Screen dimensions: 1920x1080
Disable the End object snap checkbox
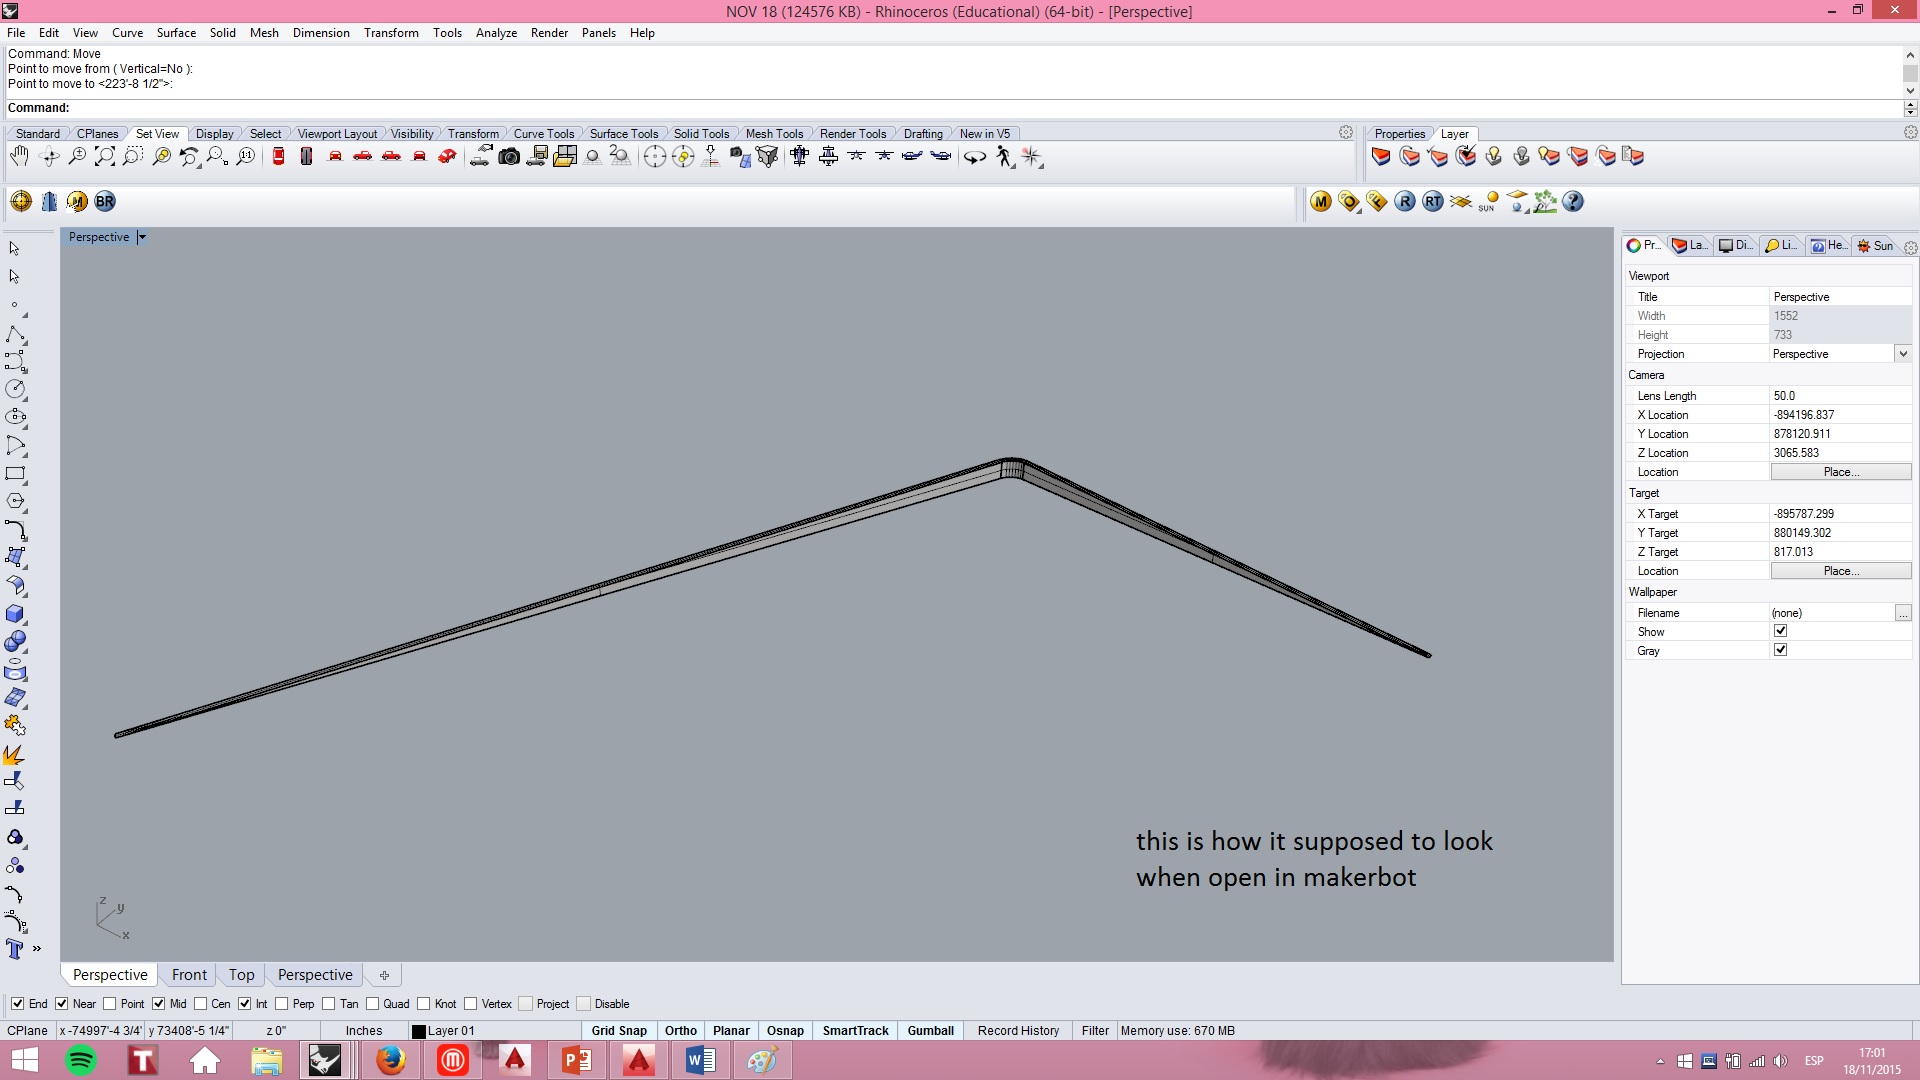[x=17, y=1004]
